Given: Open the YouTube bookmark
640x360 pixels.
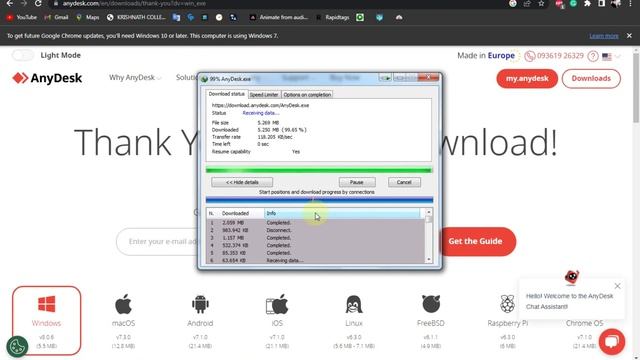Looking at the screenshot, I should click(x=22, y=18).
